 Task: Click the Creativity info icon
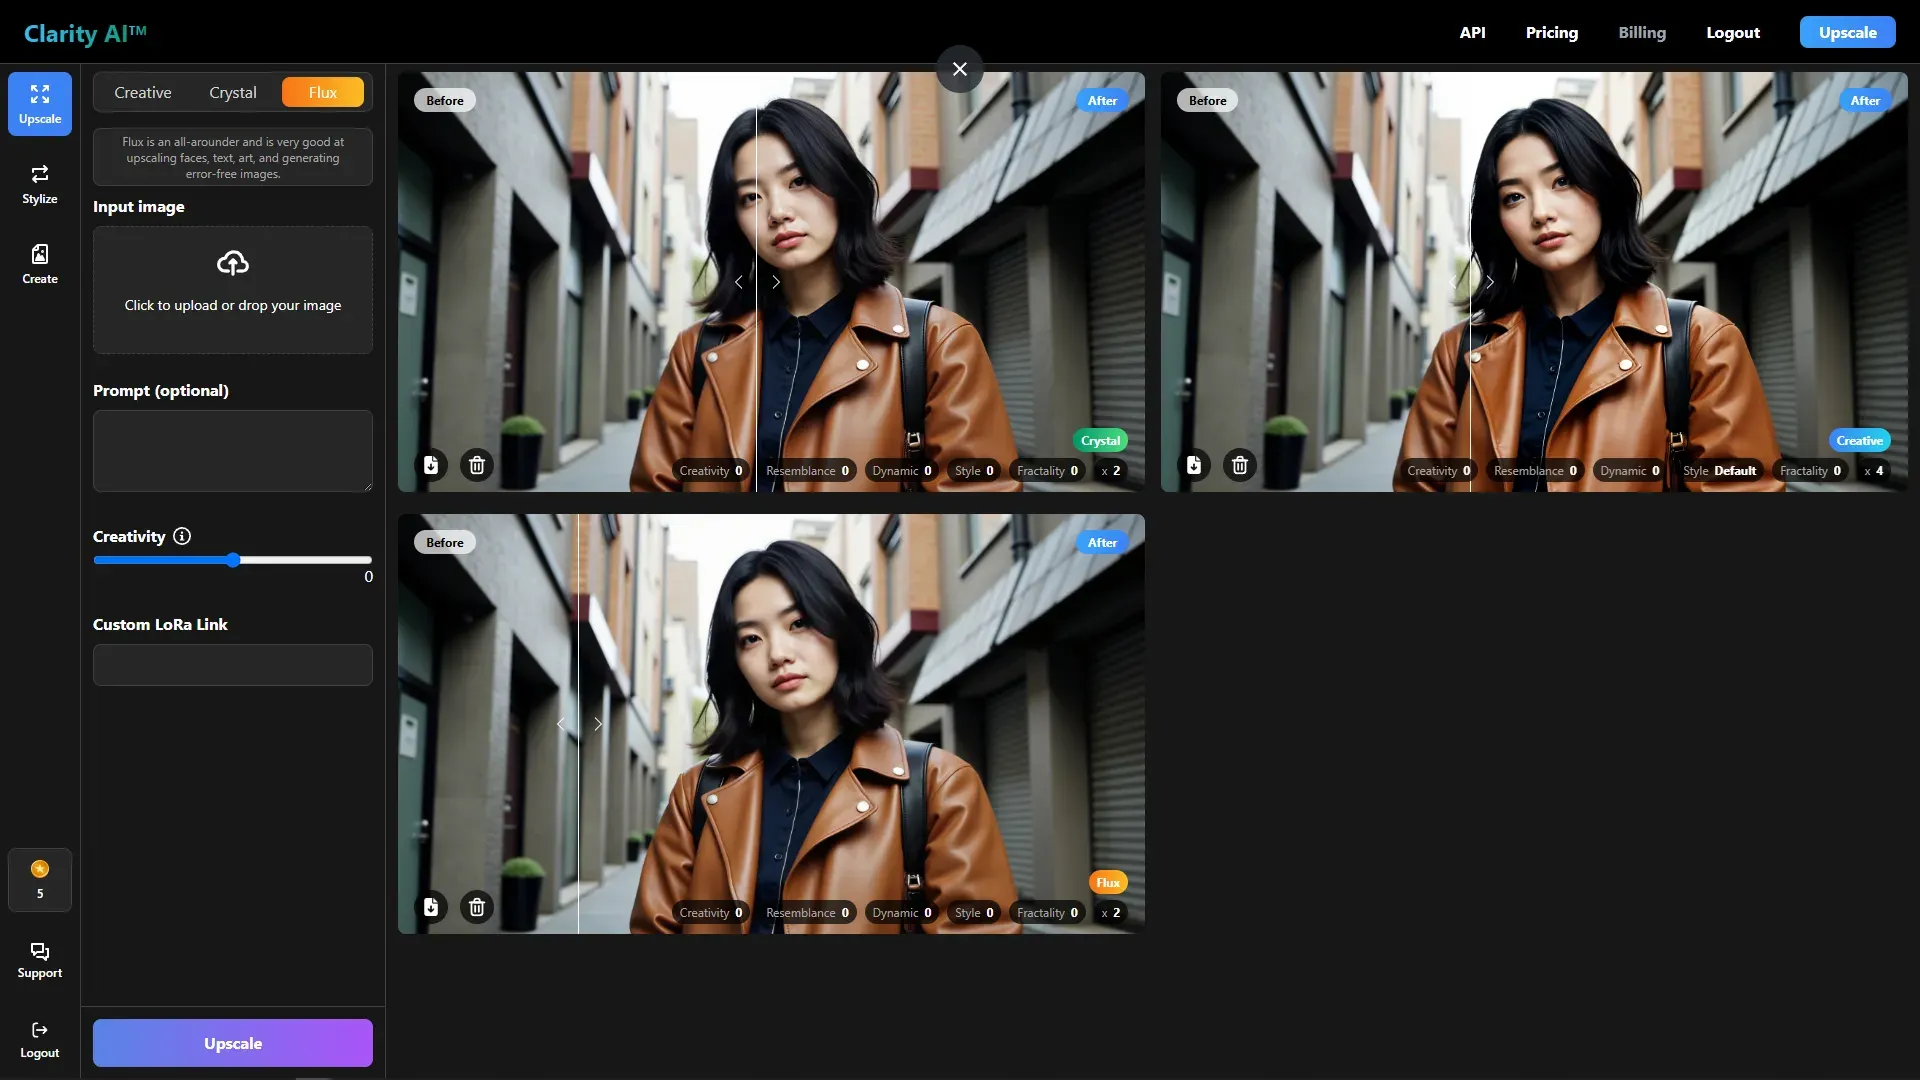tap(182, 536)
